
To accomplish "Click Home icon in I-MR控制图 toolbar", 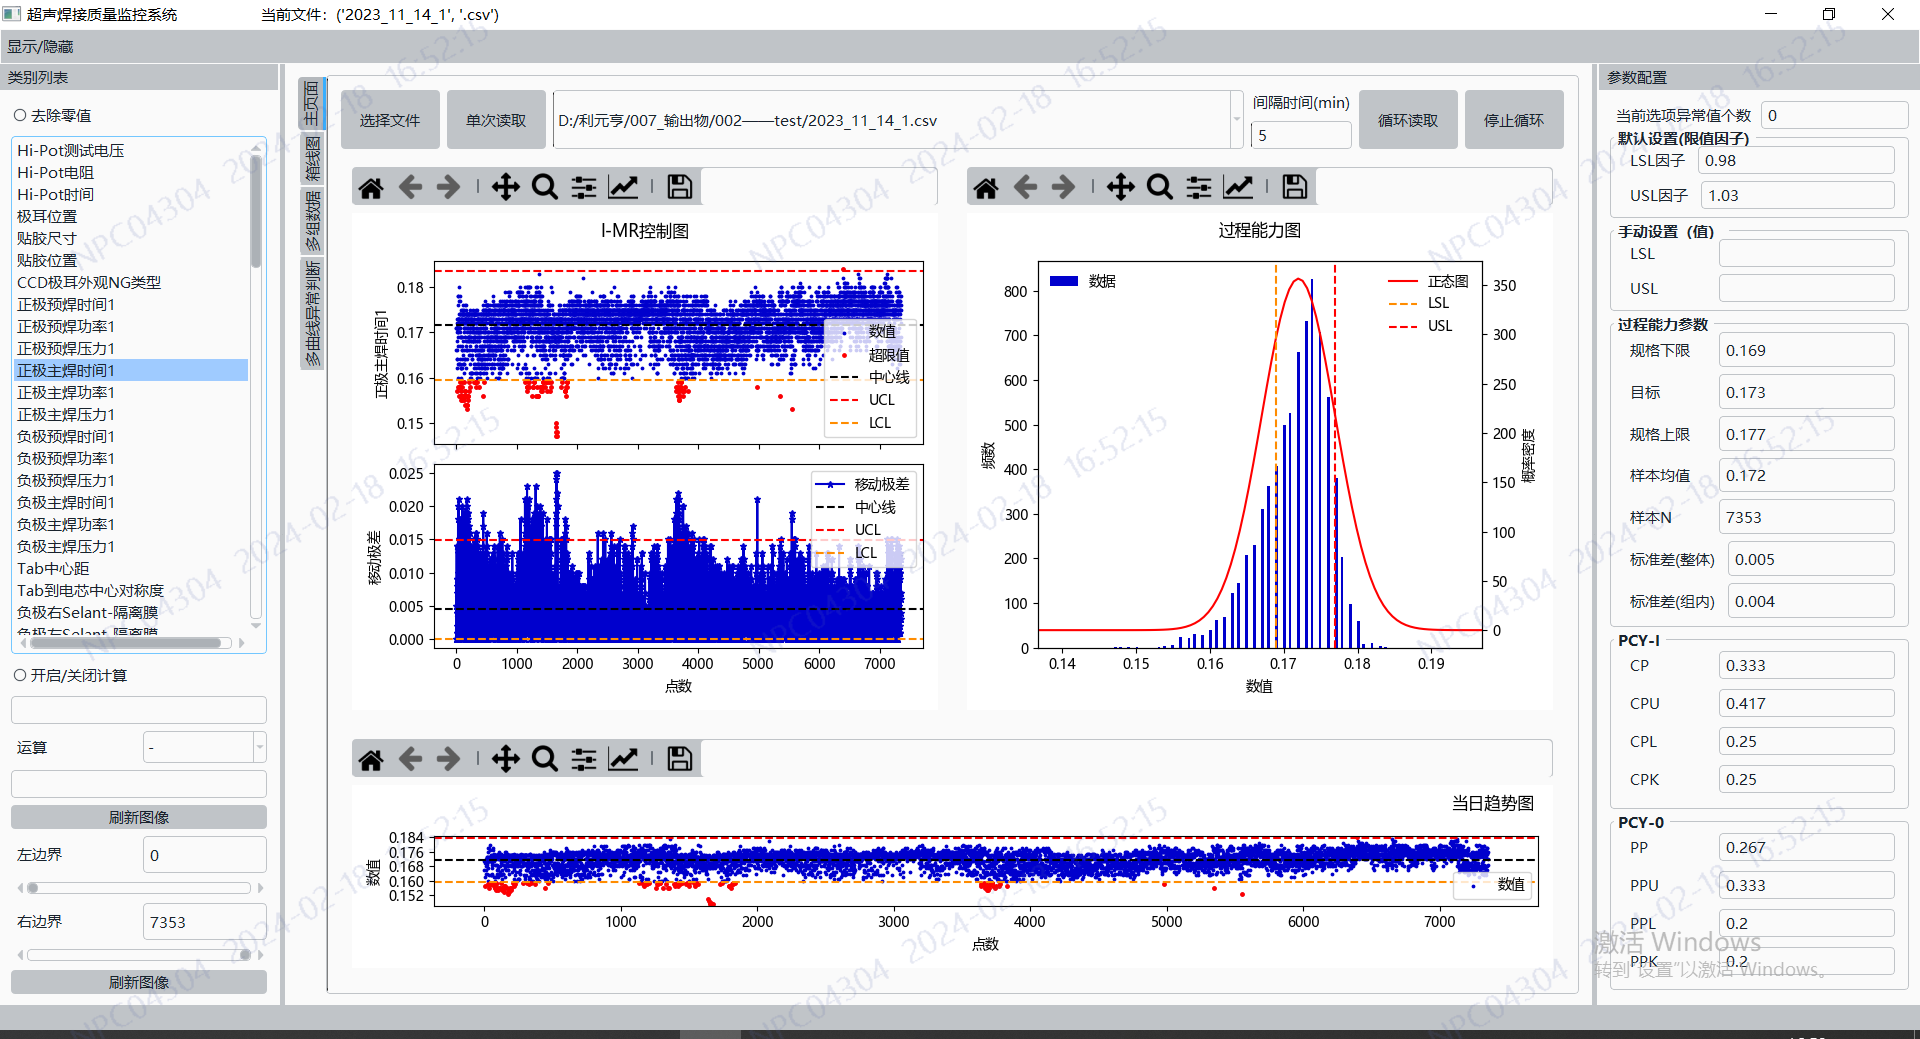I will [x=371, y=187].
